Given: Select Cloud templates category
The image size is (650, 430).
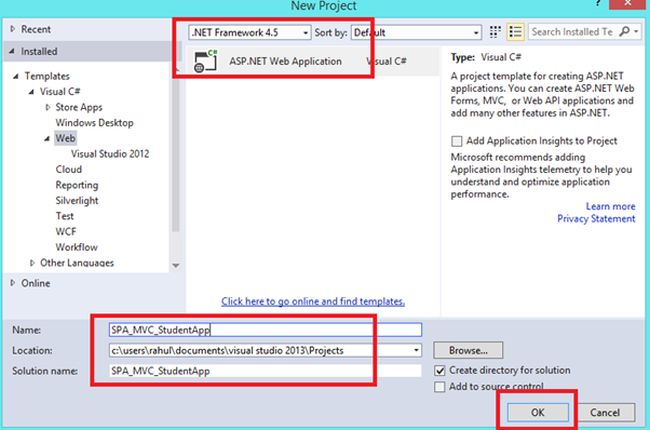Looking at the screenshot, I should (68, 170).
